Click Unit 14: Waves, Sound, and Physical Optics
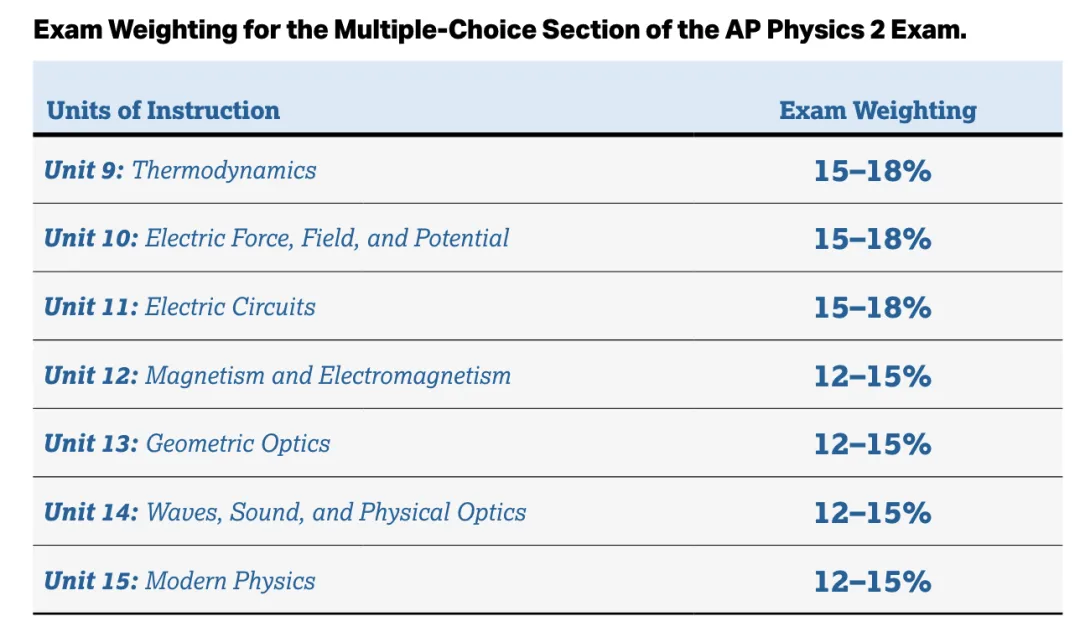 [285, 513]
